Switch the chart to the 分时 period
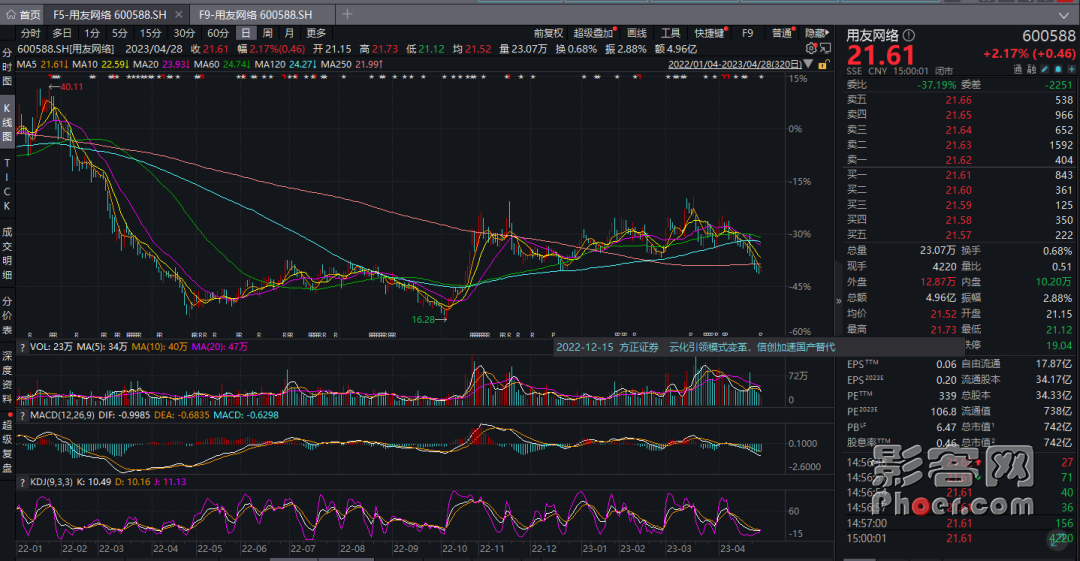Image resolution: width=1080 pixels, height=561 pixels. click(x=30, y=33)
